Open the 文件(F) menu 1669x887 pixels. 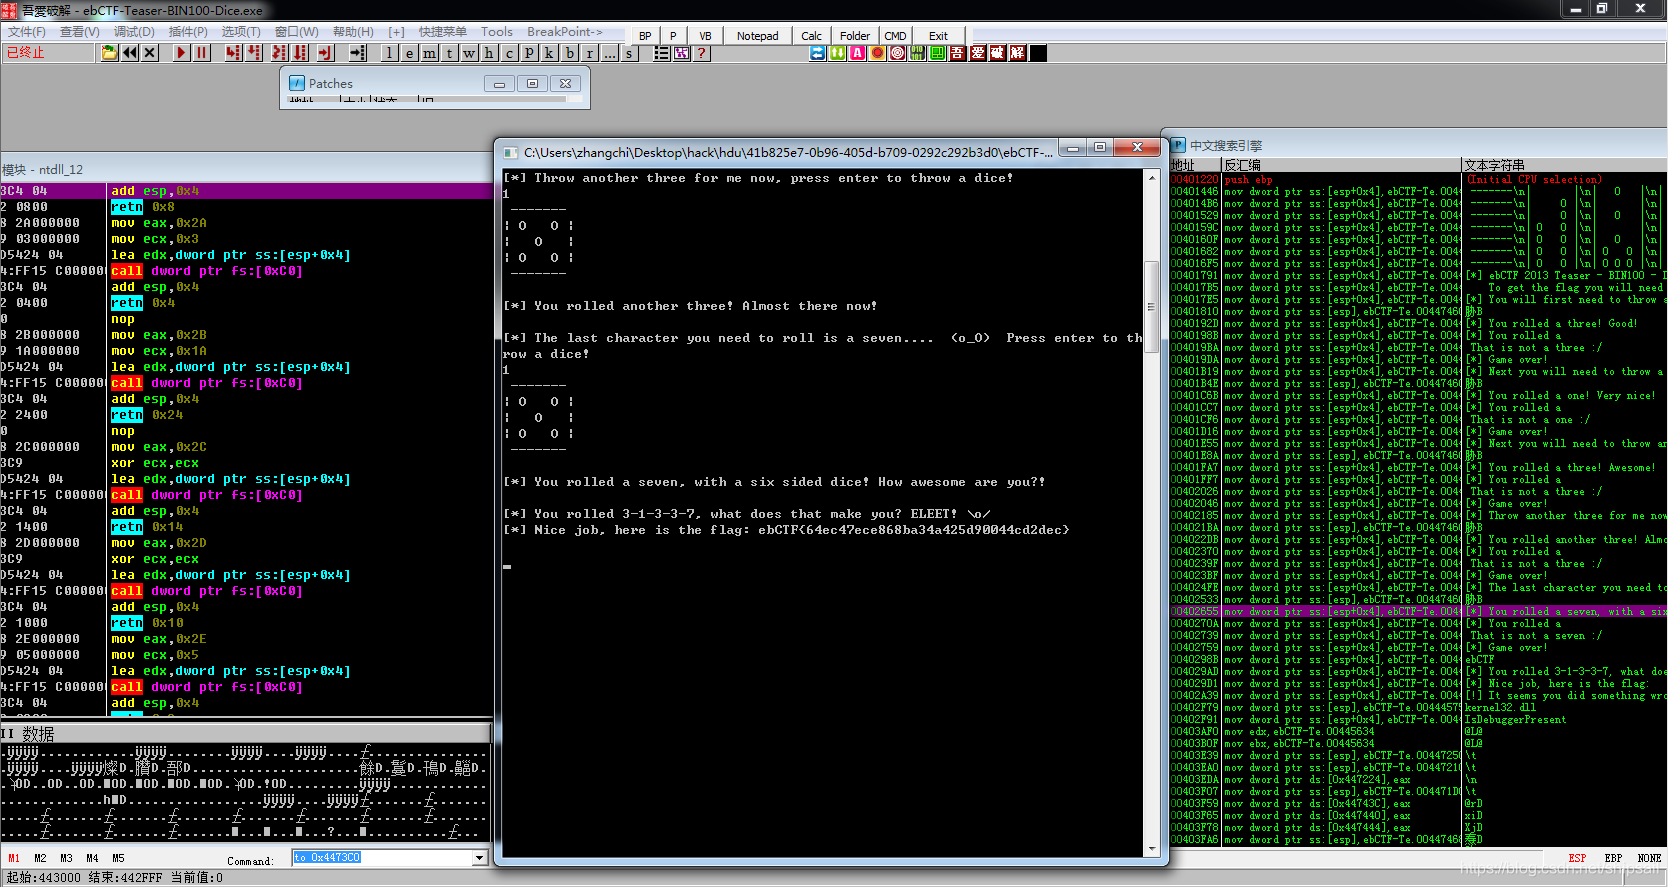27,32
